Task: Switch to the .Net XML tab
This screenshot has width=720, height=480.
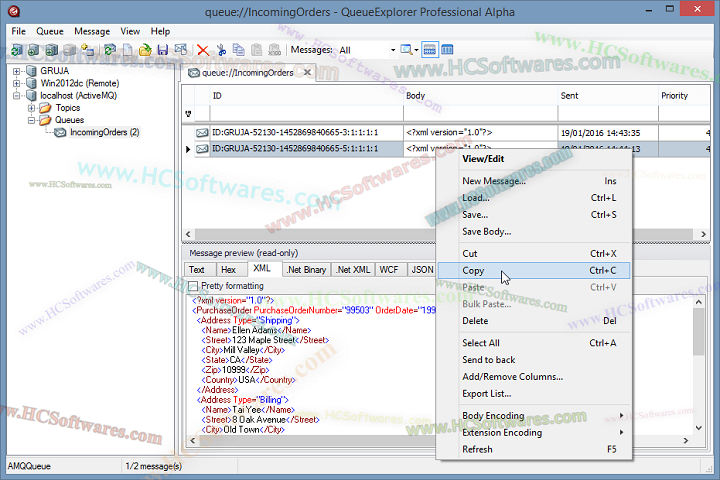Action: 353,270
